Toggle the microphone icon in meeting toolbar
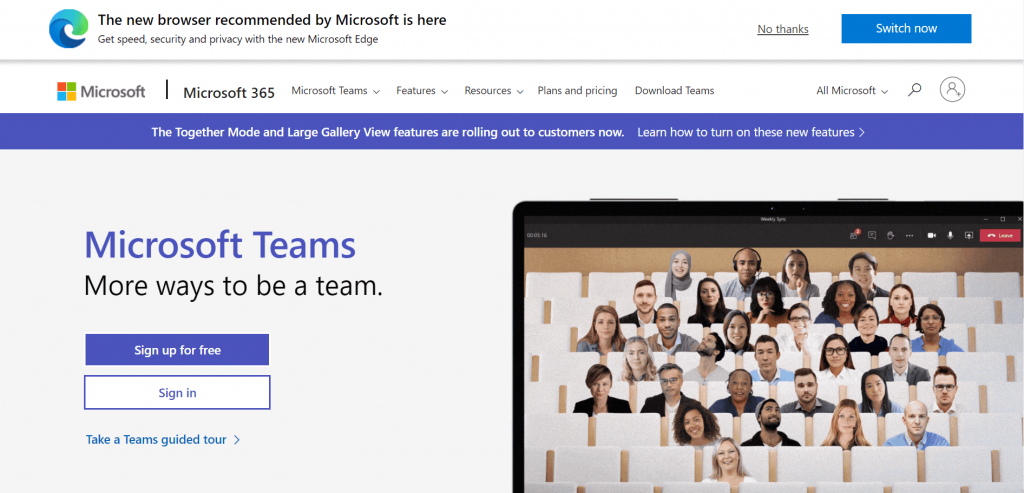 click(x=950, y=235)
